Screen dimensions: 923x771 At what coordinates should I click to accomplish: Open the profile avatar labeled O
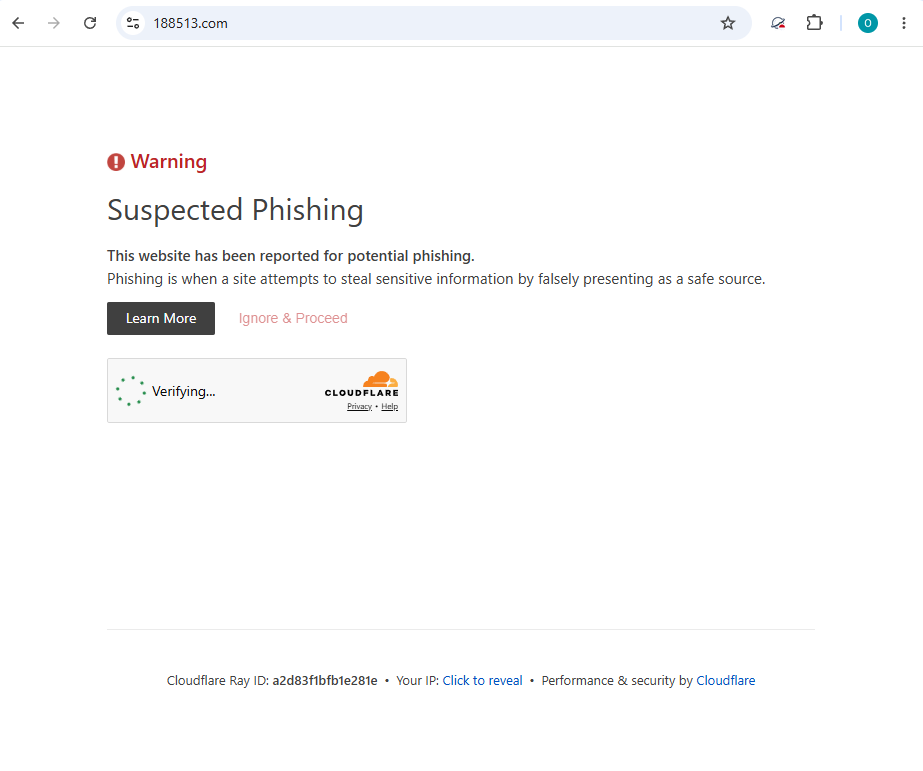(x=868, y=23)
